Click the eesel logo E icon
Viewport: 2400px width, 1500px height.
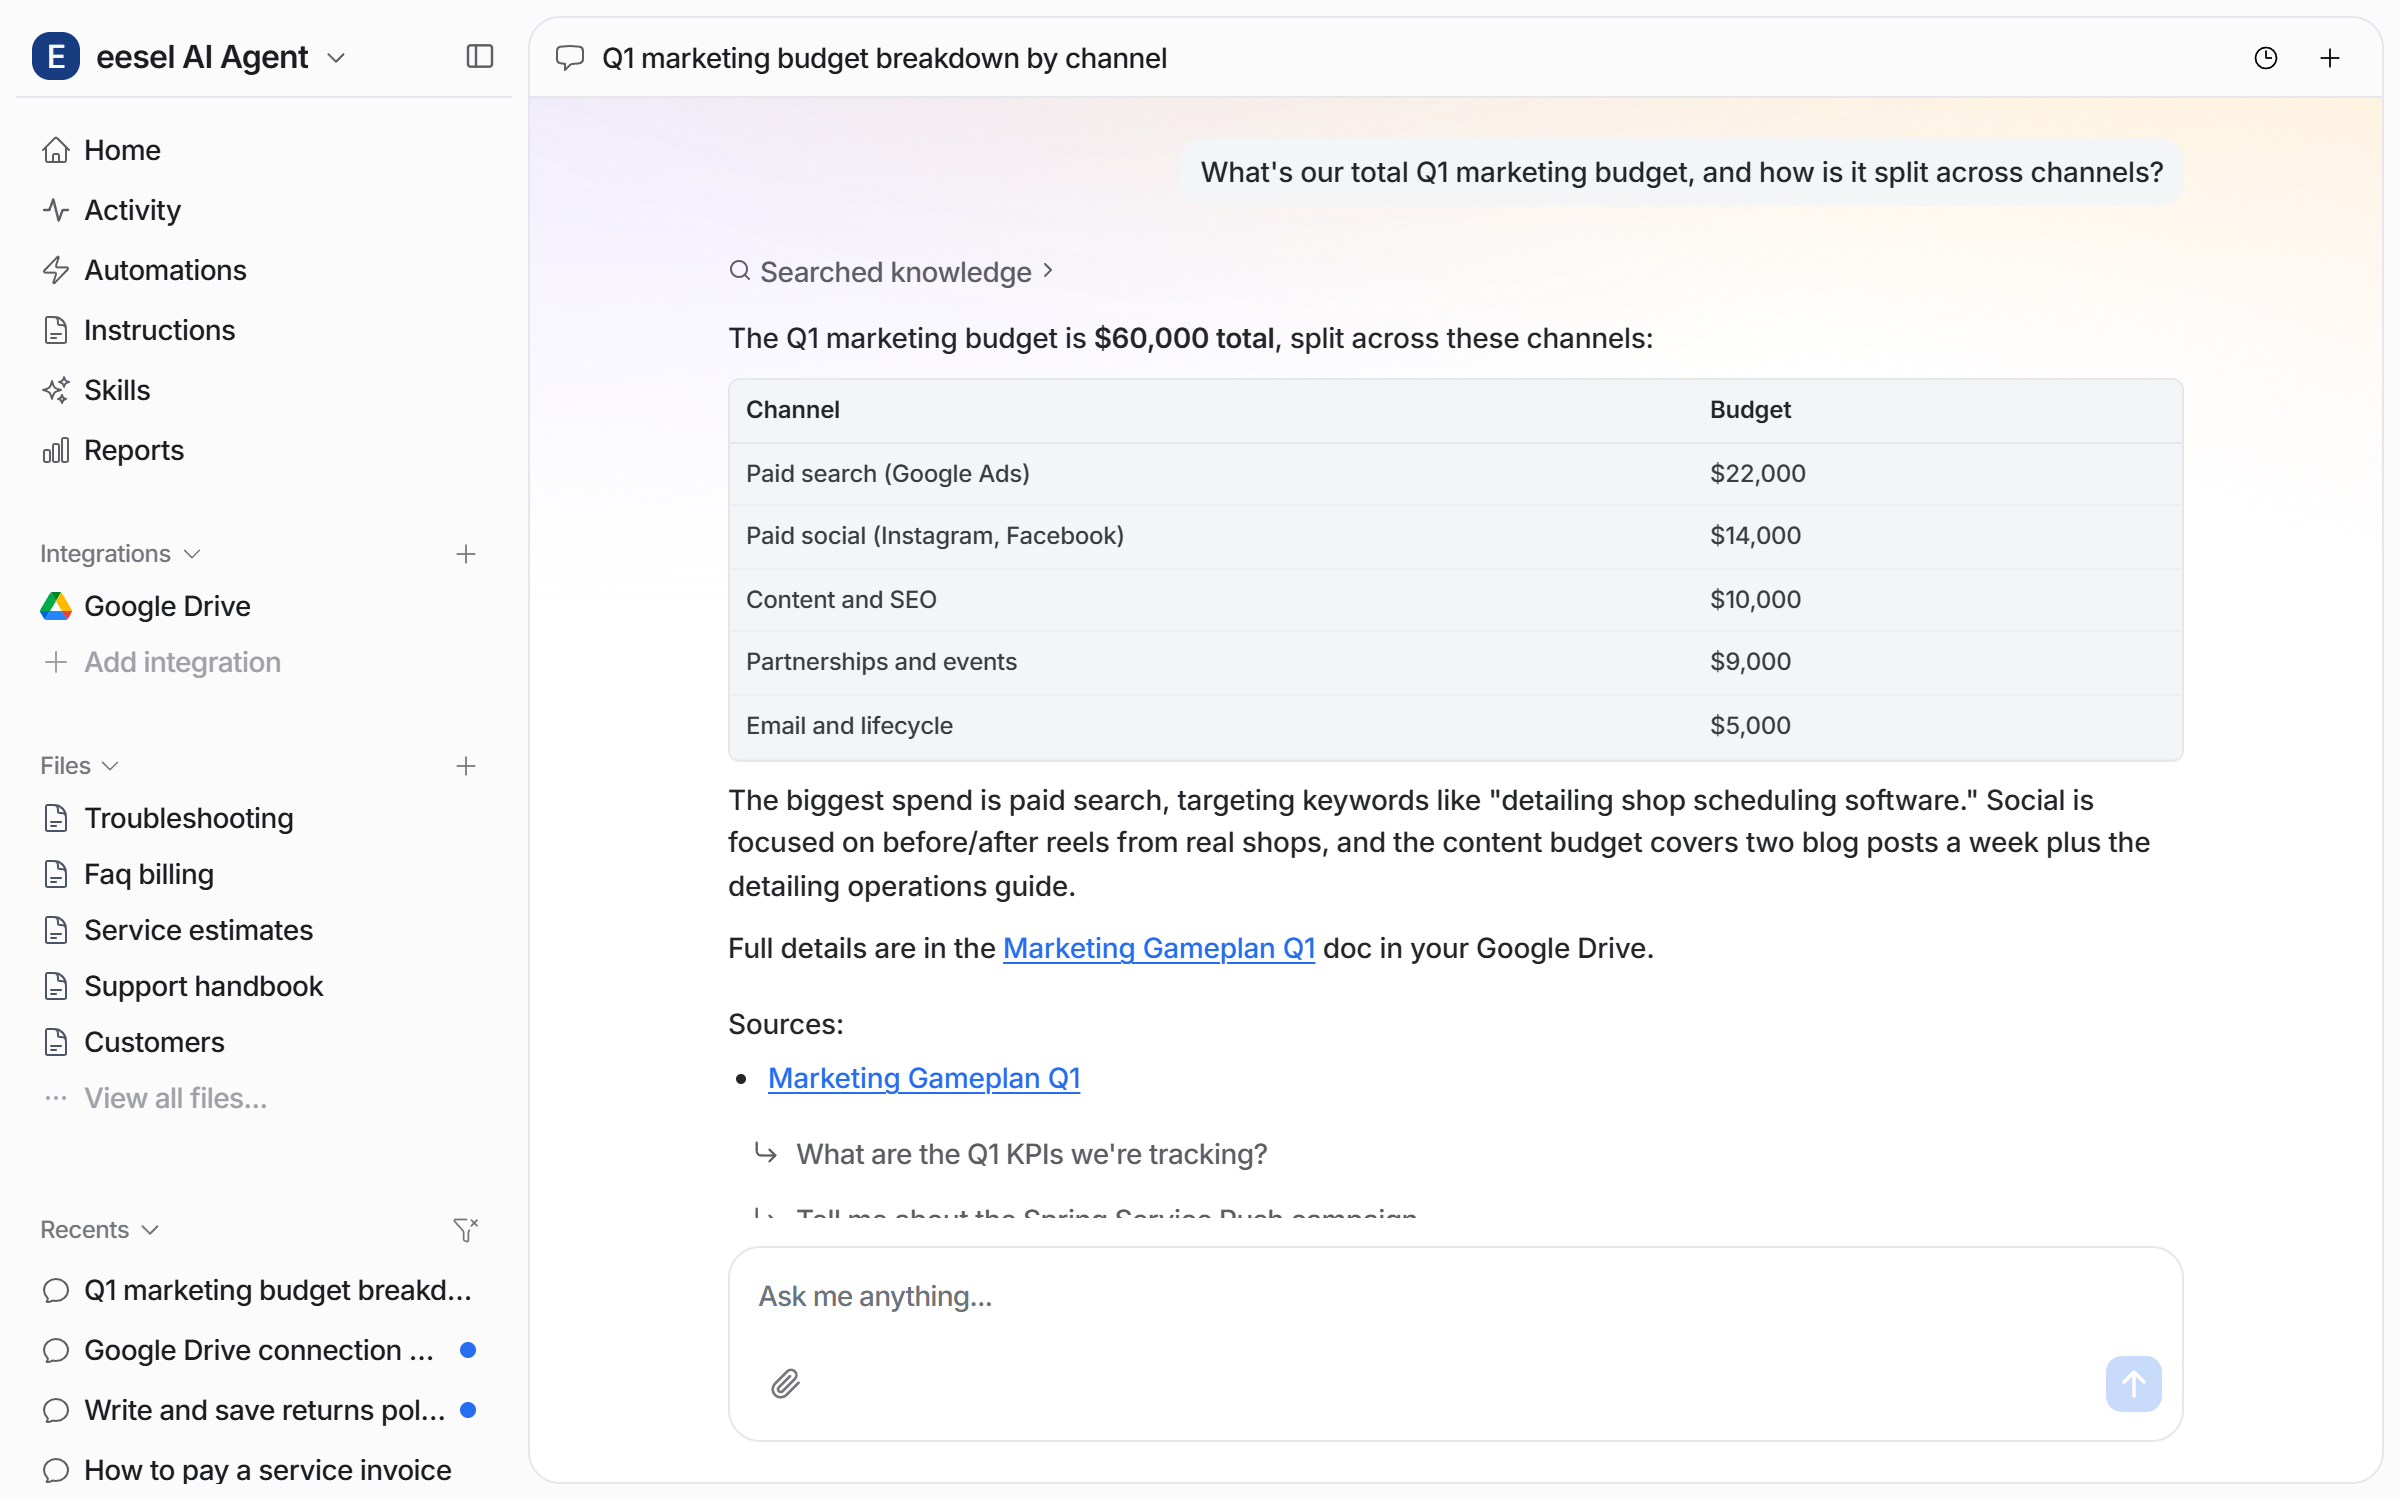pos(56,56)
